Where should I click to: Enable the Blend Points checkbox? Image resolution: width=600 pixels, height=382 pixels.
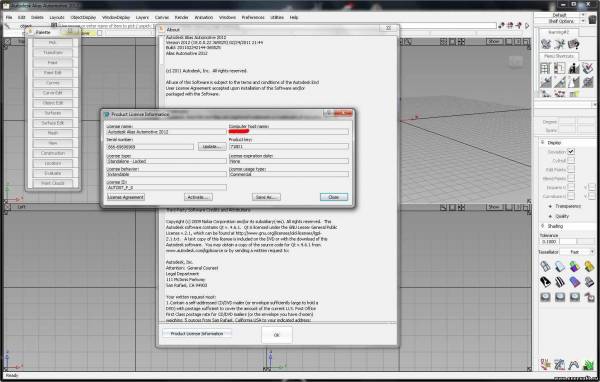click(x=571, y=178)
